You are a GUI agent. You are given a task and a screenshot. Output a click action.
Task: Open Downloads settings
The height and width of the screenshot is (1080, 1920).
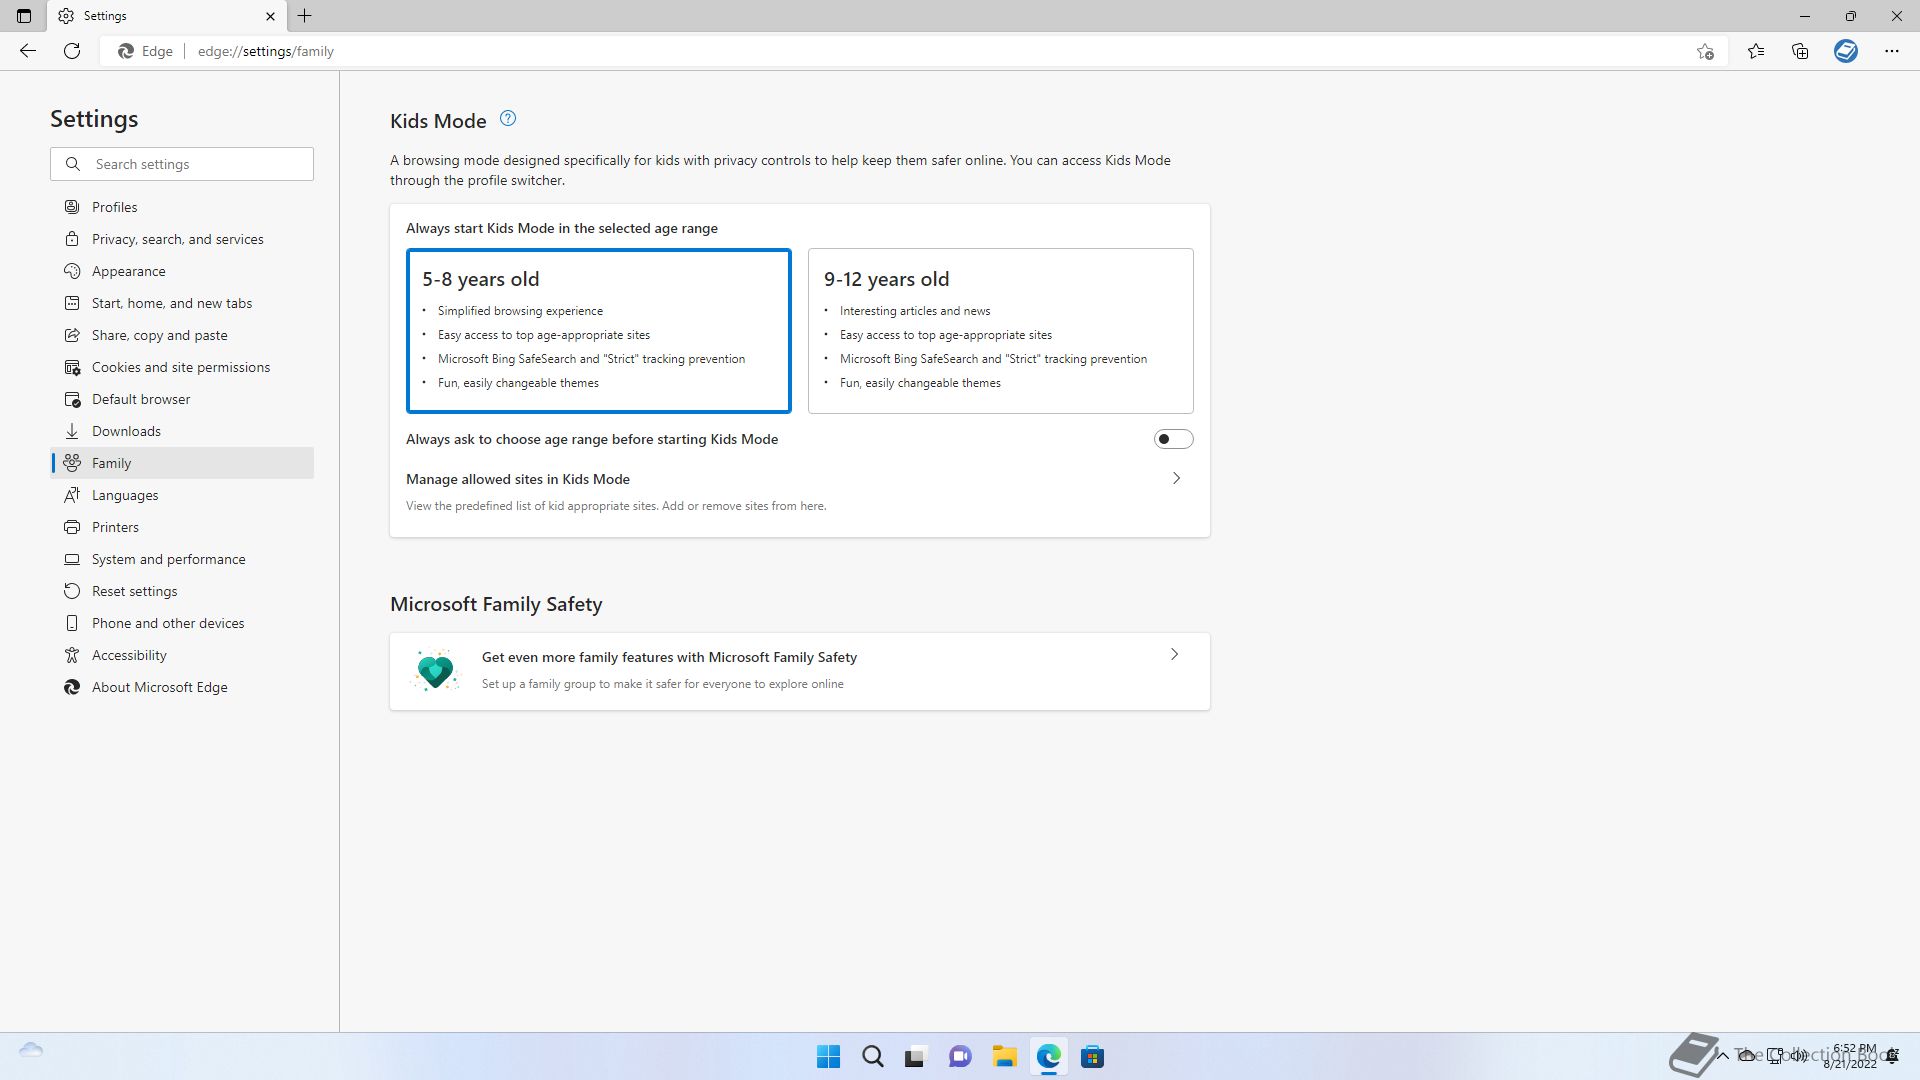point(182,431)
